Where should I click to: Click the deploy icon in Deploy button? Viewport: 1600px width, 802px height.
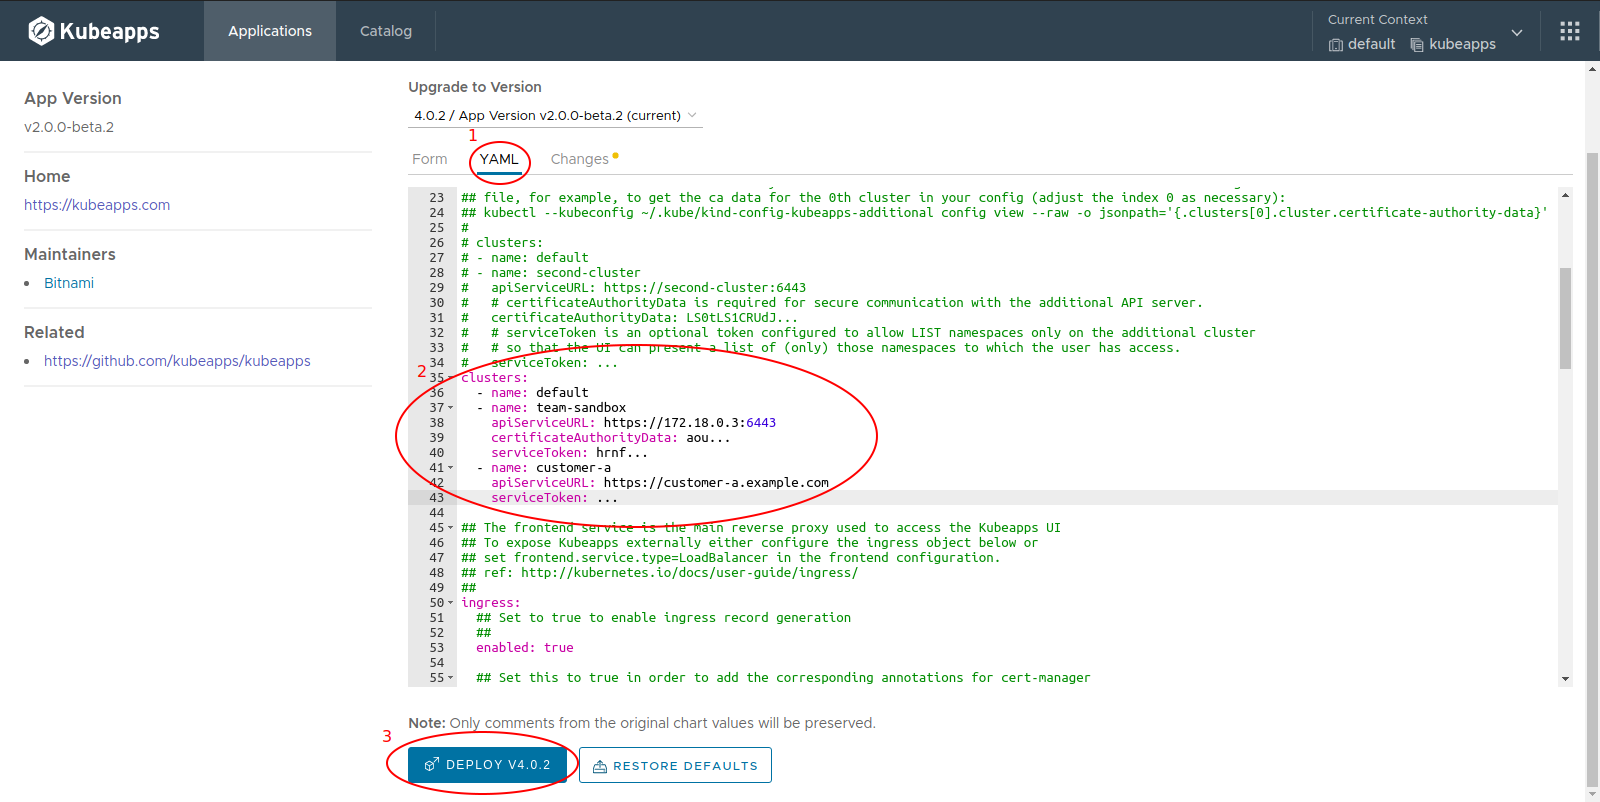pyautogui.click(x=432, y=765)
